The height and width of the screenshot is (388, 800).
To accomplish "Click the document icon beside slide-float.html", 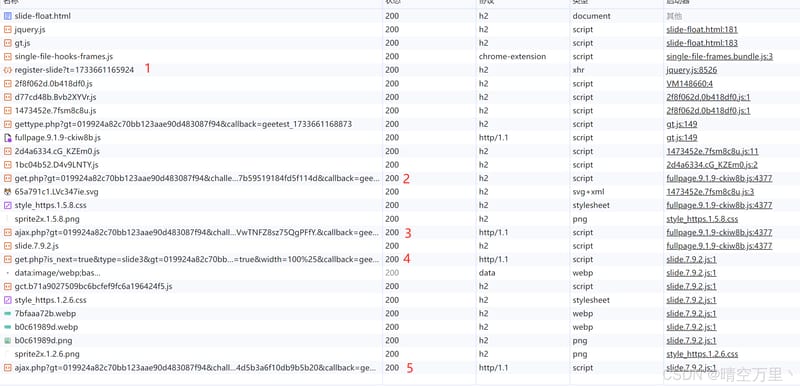I will point(7,16).
